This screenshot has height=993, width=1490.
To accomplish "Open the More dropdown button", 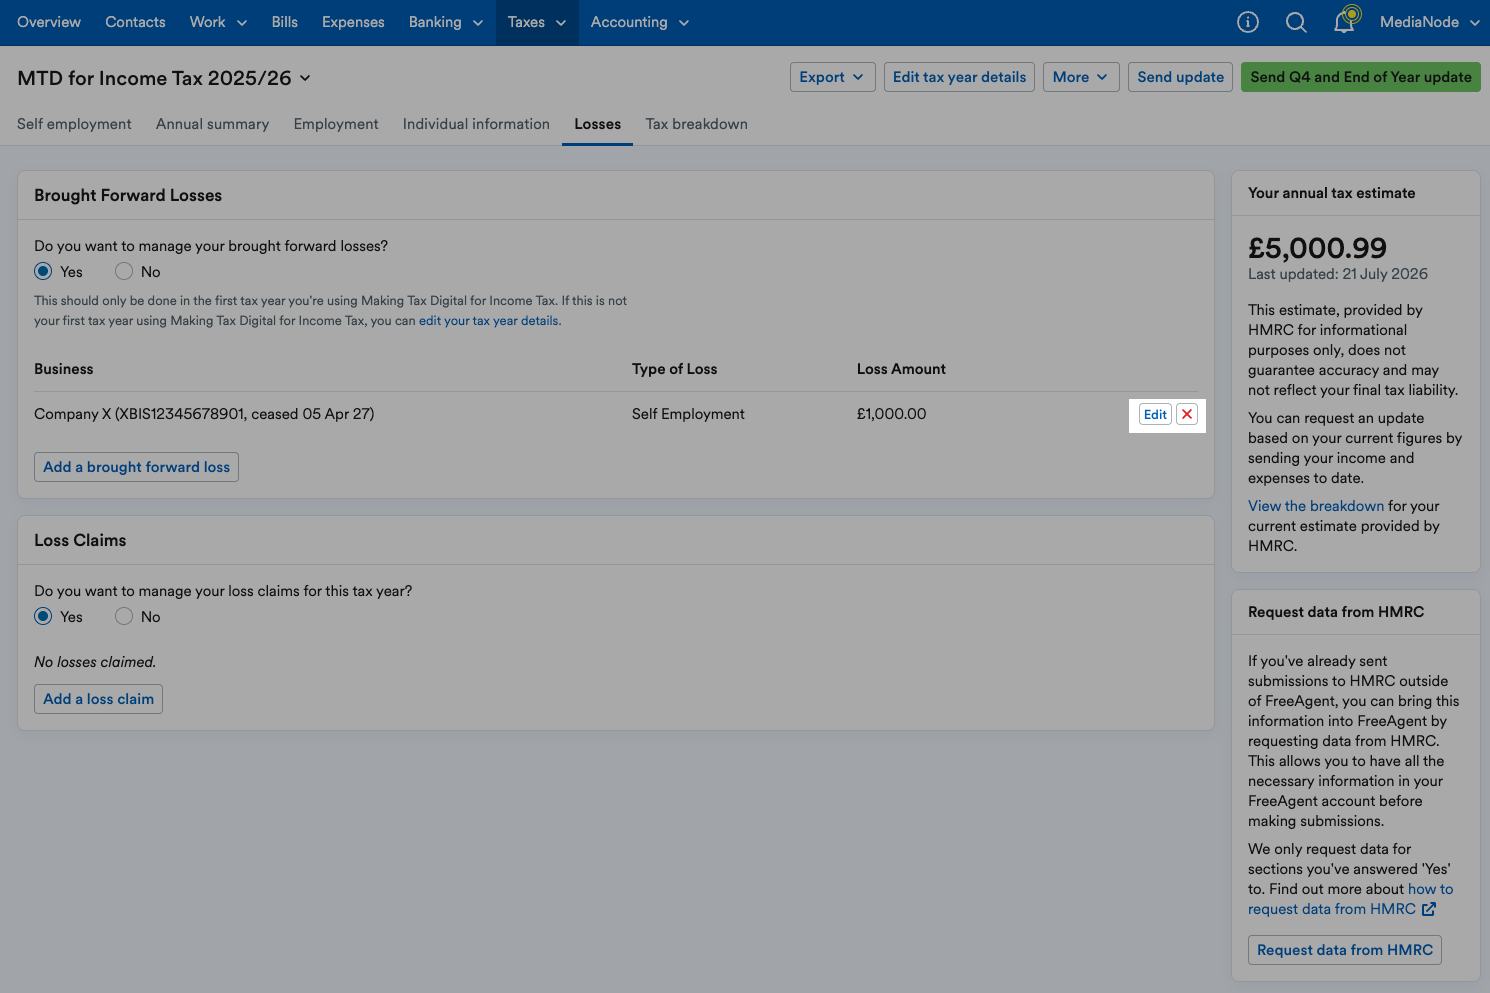I will [x=1081, y=77].
